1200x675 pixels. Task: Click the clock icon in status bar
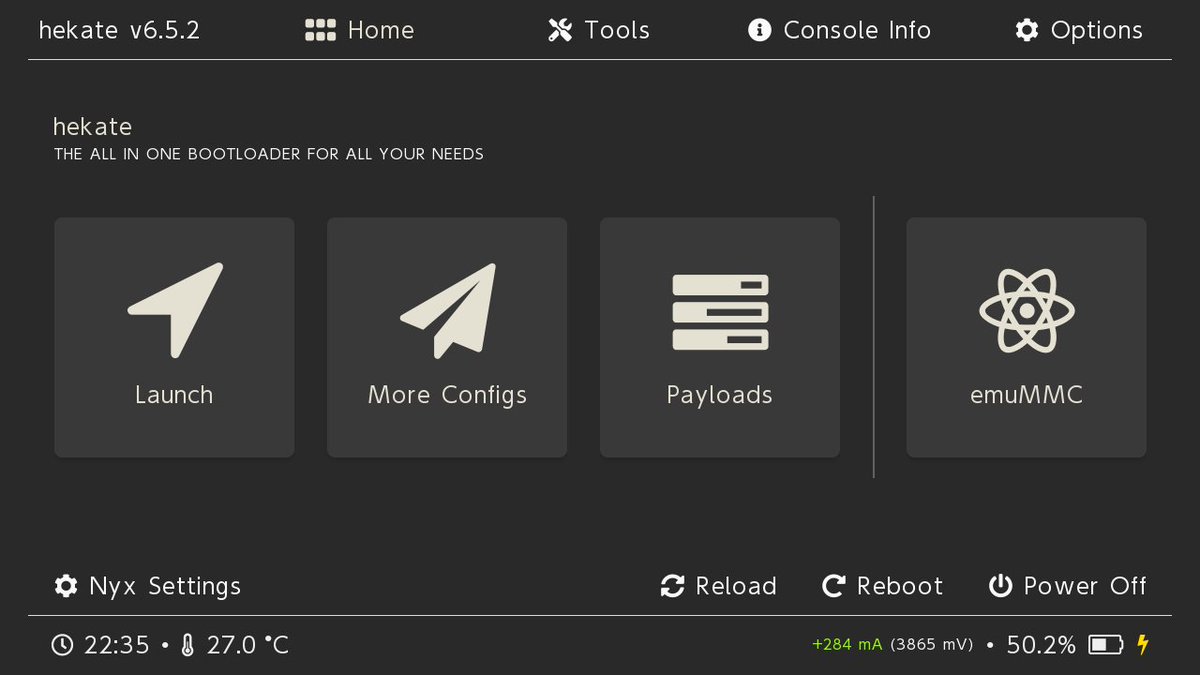[x=62, y=646]
